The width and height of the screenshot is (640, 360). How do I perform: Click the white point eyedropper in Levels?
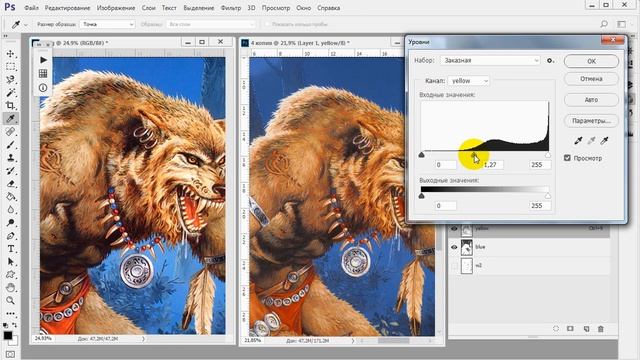point(604,141)
